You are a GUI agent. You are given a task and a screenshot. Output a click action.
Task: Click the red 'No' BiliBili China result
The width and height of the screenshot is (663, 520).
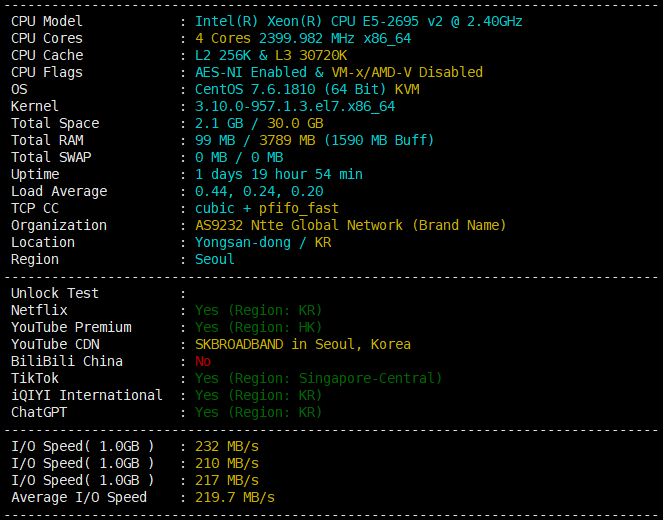(203, 361)
